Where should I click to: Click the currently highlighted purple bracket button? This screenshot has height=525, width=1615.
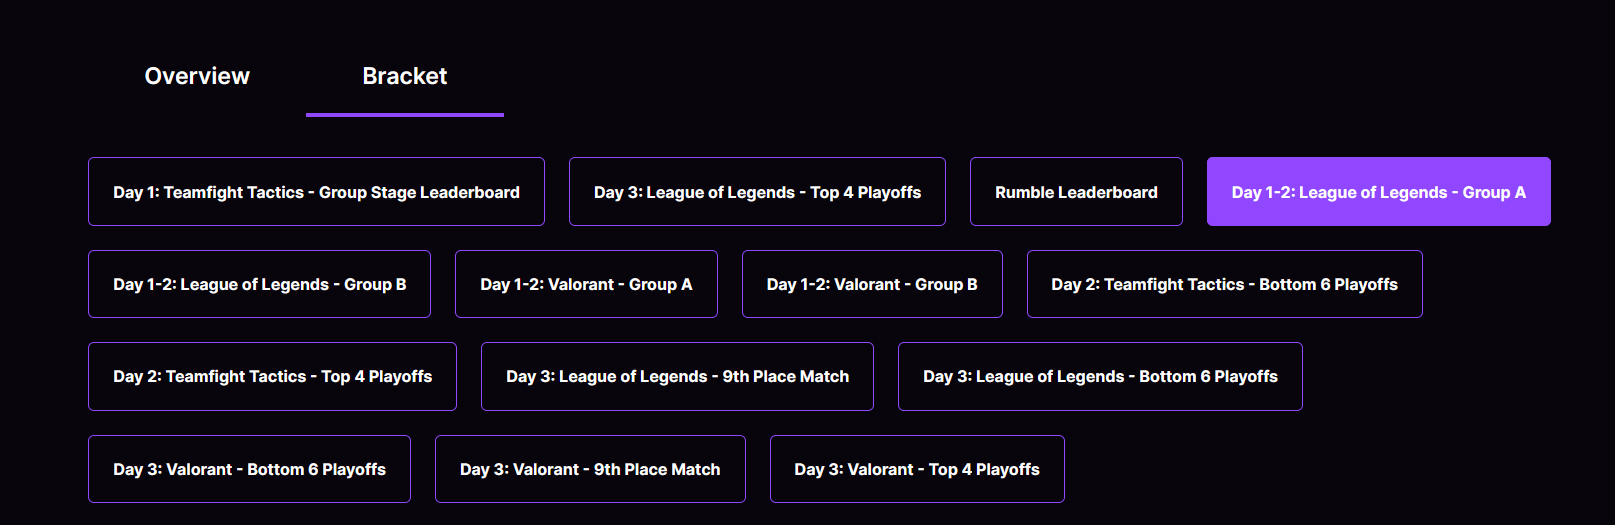(1378, 192)
